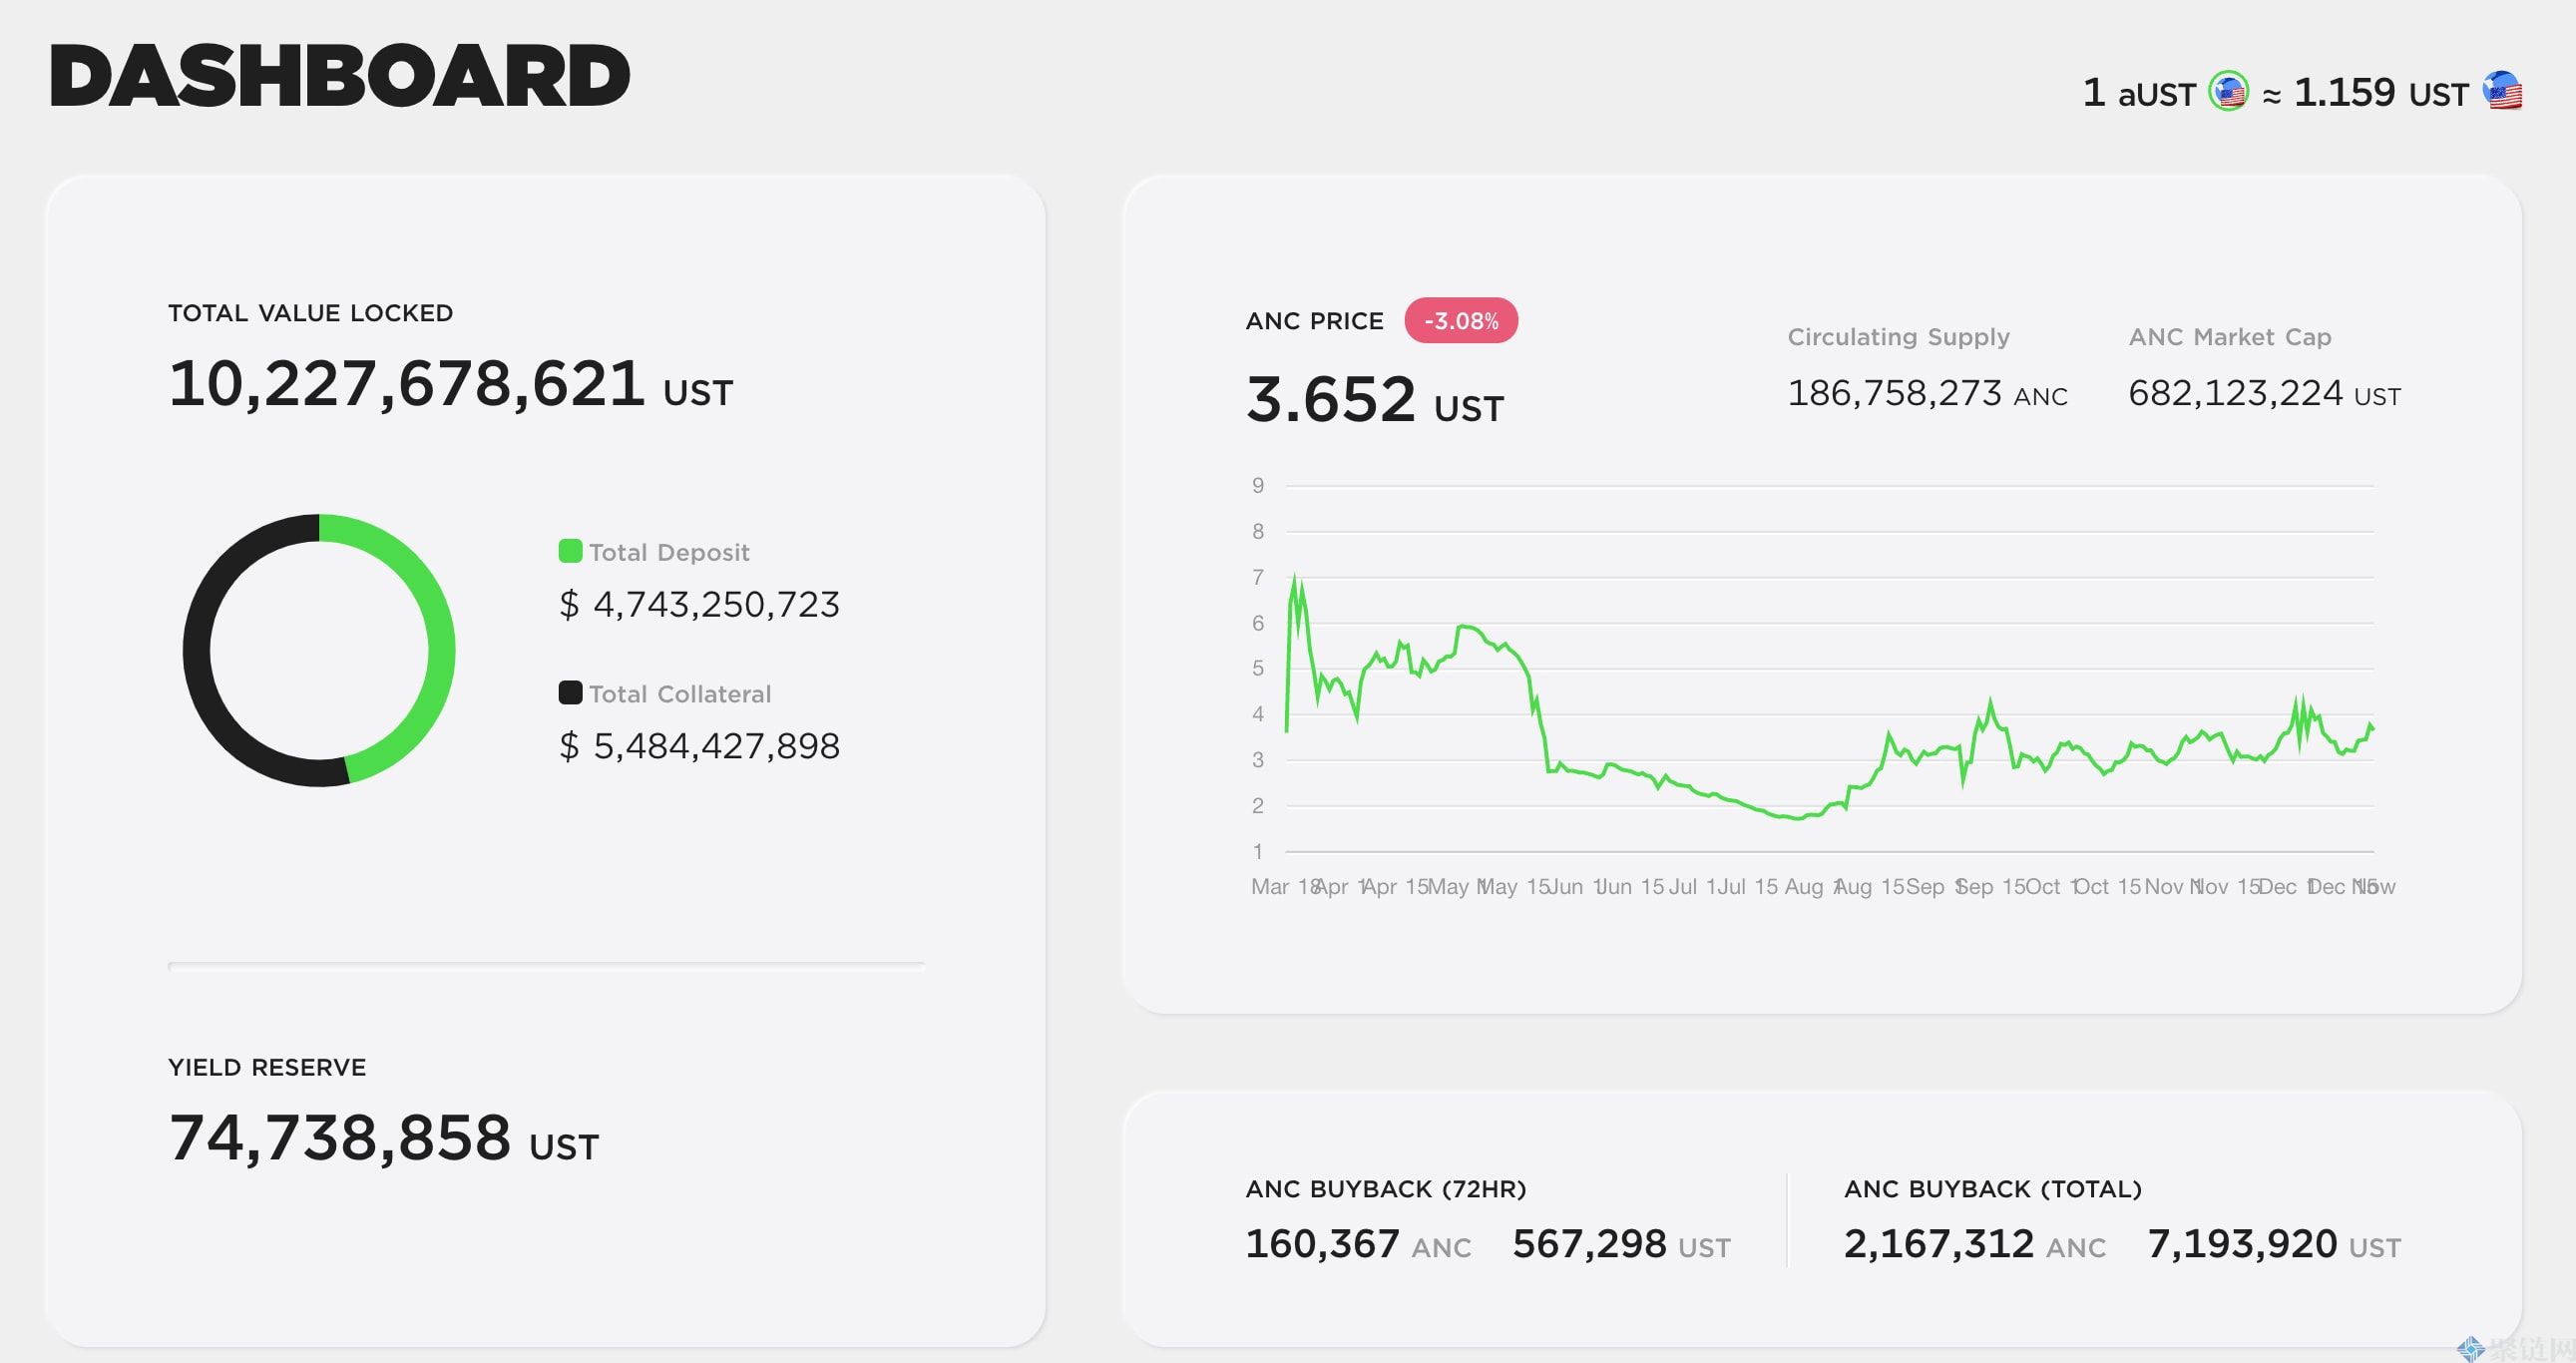
Task: Click the black Total Collateral legend swatch
Action: point(570,692)
